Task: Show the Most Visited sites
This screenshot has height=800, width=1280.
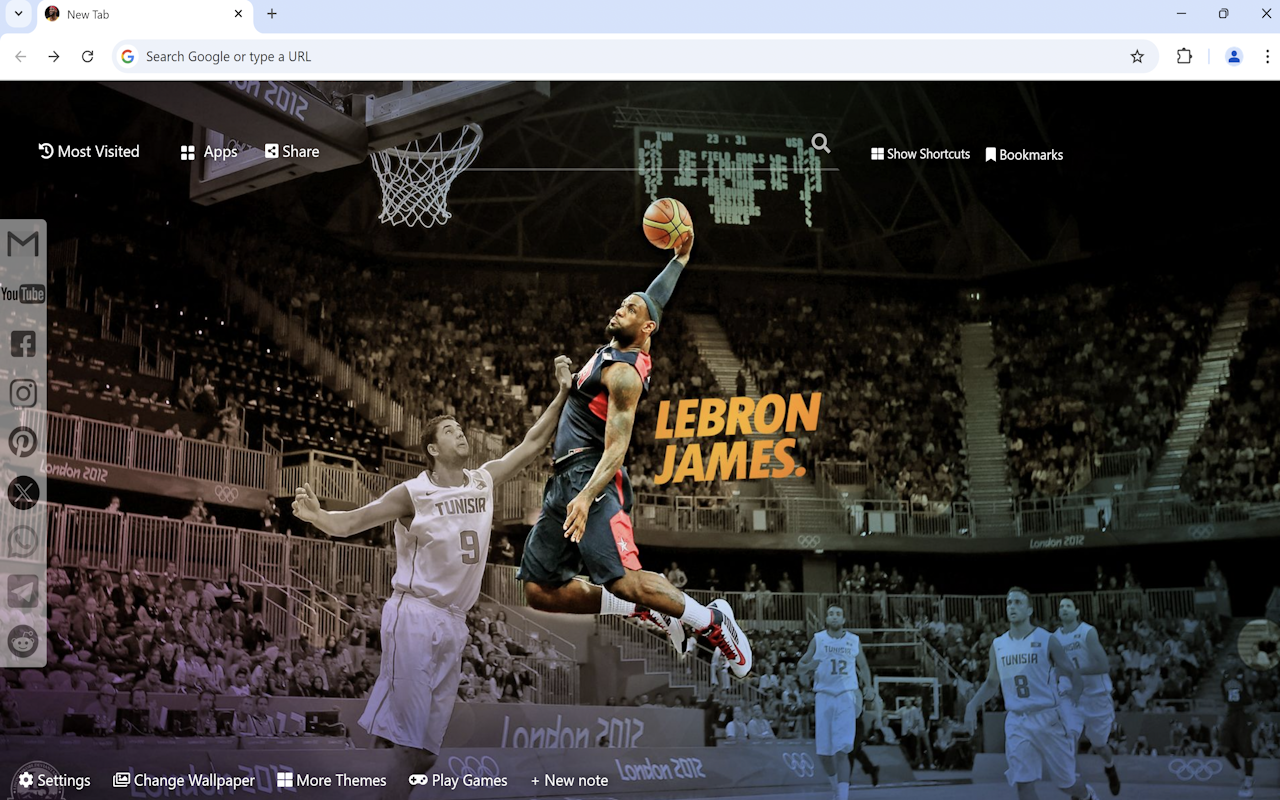Action: click(x=88, y=151)
